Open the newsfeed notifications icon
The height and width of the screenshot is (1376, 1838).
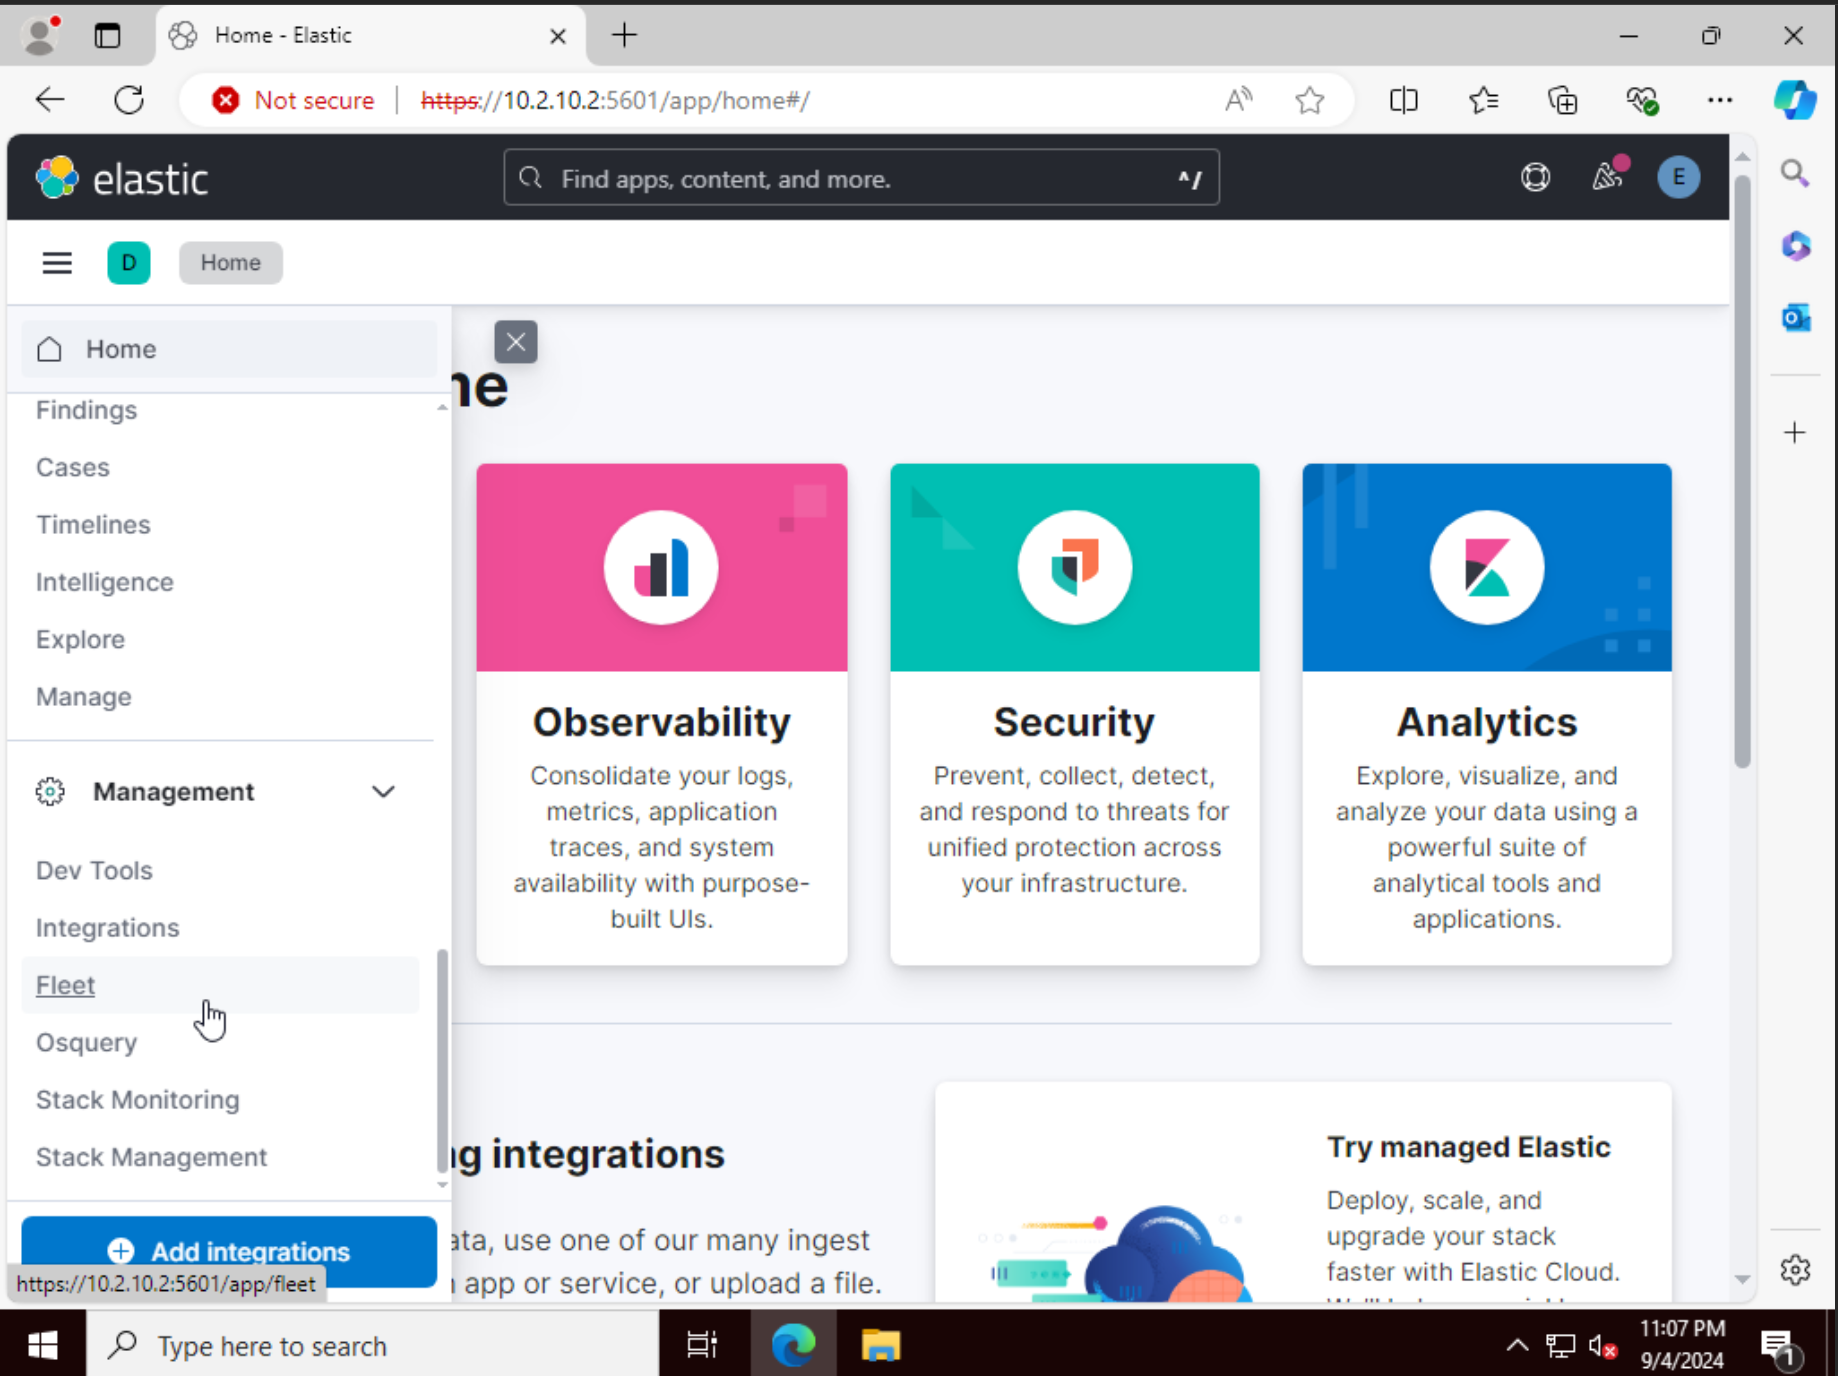click(x=1607, y=177)
